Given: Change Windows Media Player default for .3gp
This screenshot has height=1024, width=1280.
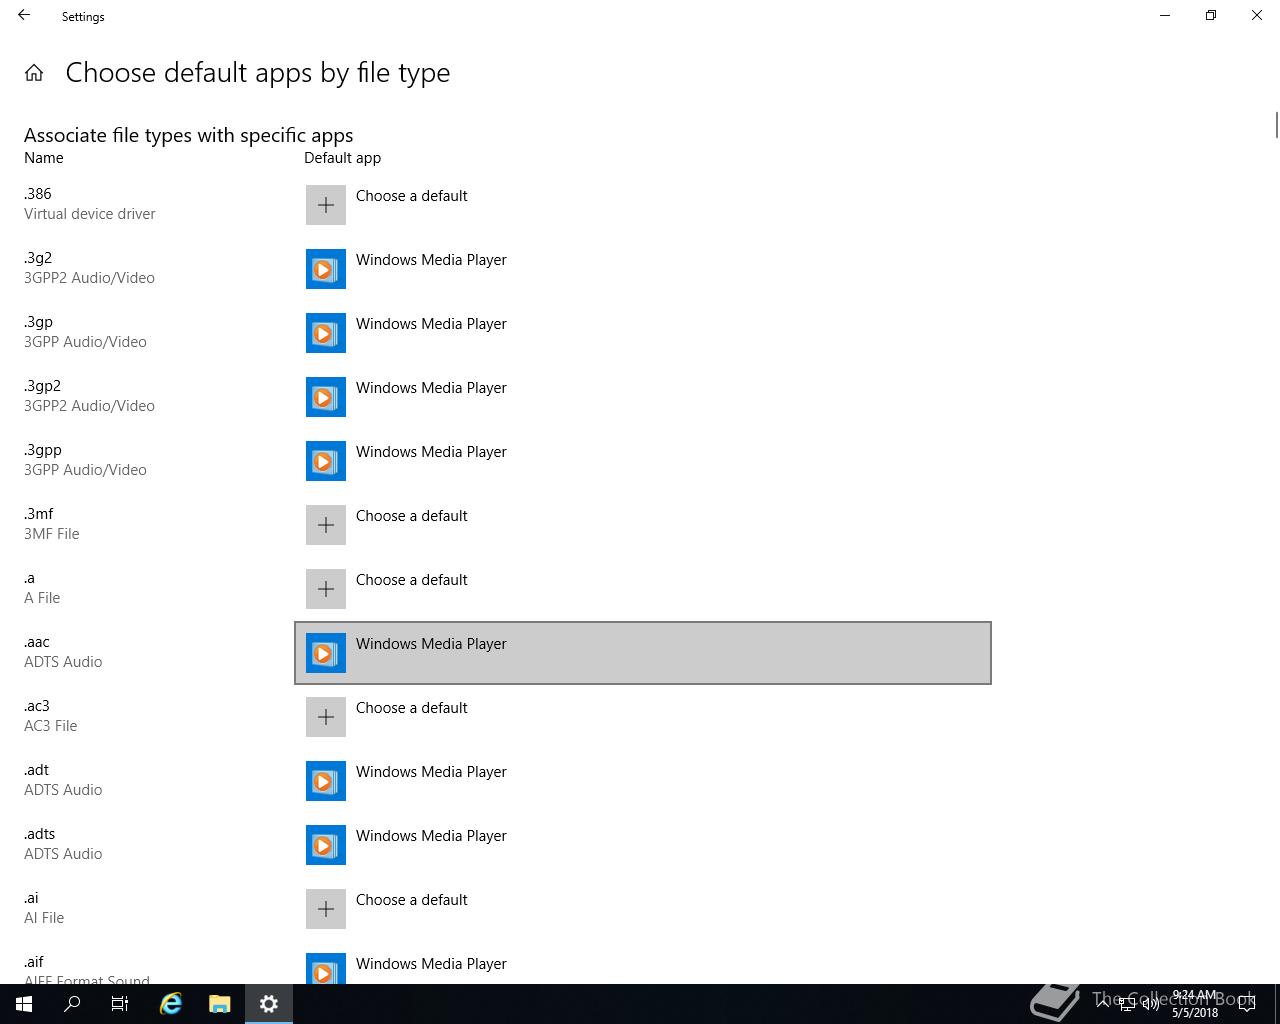Looking at the screenshot, I should [x=643, y=333].
